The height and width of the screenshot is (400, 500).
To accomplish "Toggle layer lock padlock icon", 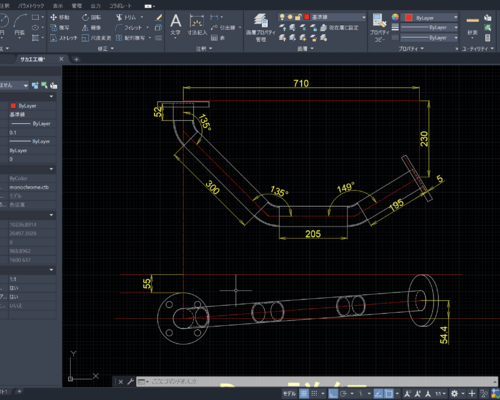I will tap(298, 17).
